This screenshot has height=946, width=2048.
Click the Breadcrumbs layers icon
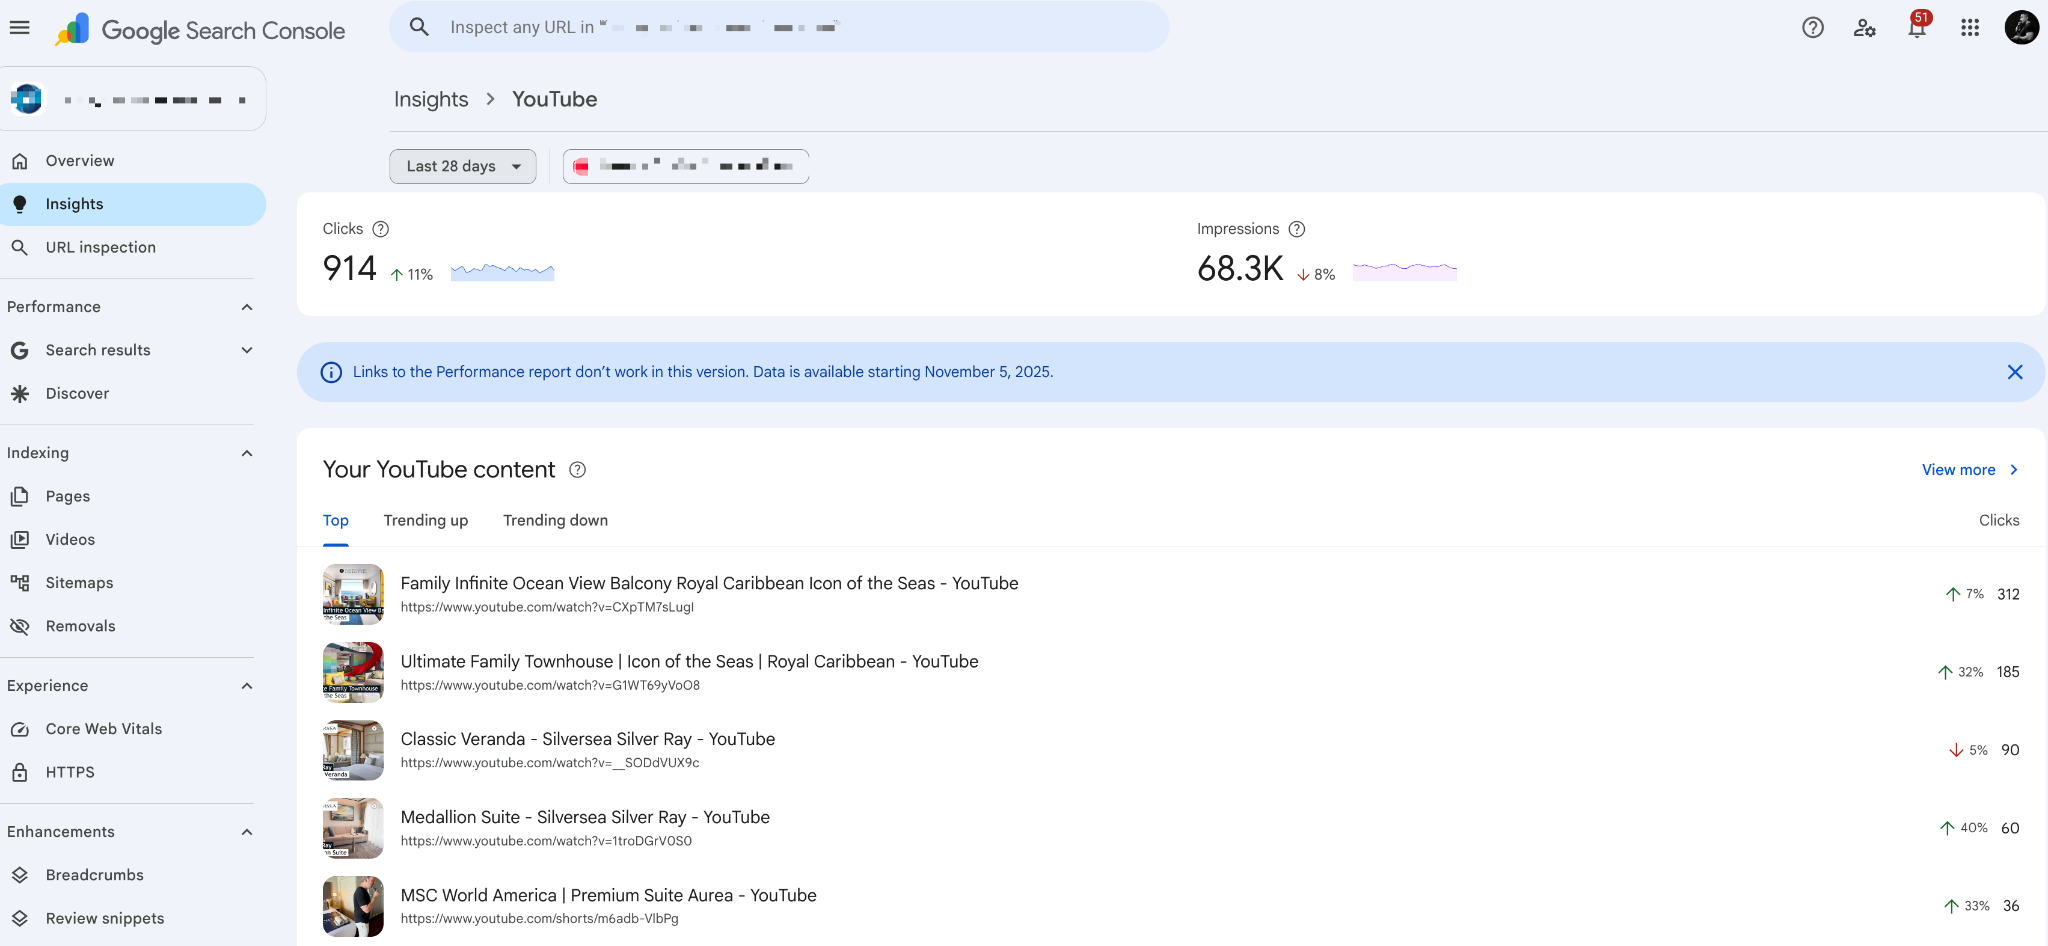(x=20, y=875)
